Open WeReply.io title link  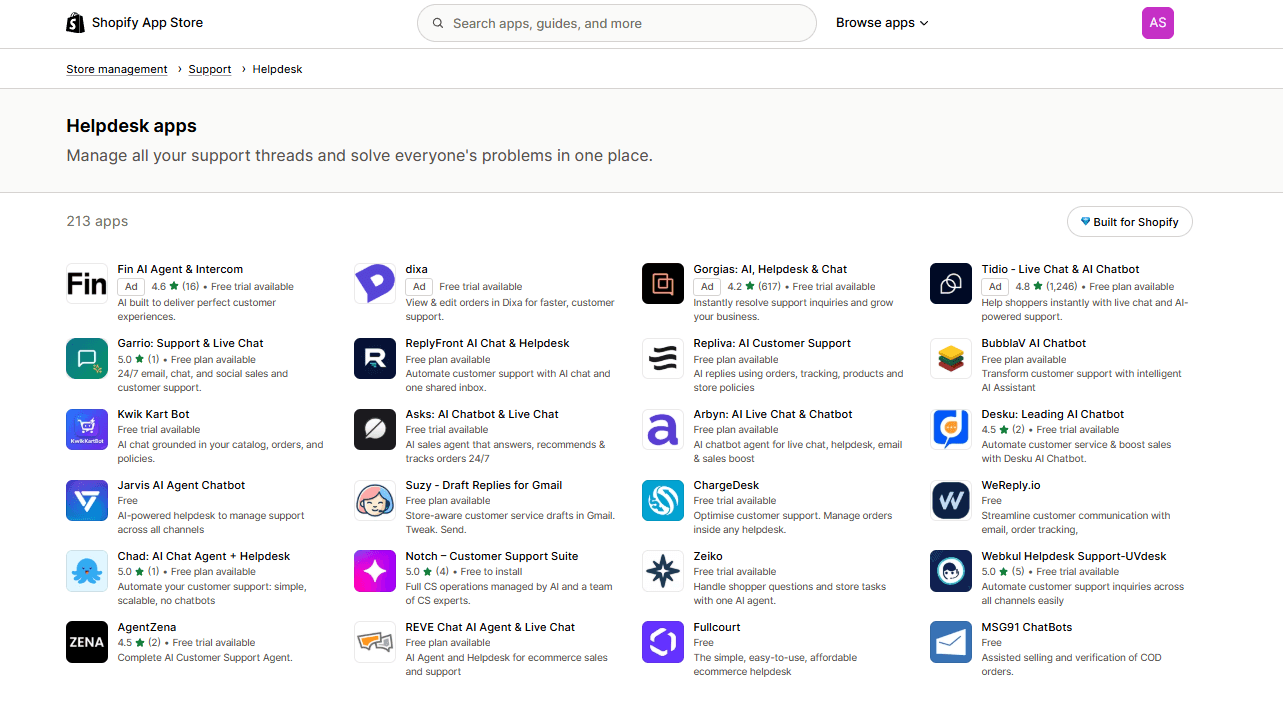pyautogui.click(x=1011, y=485)
